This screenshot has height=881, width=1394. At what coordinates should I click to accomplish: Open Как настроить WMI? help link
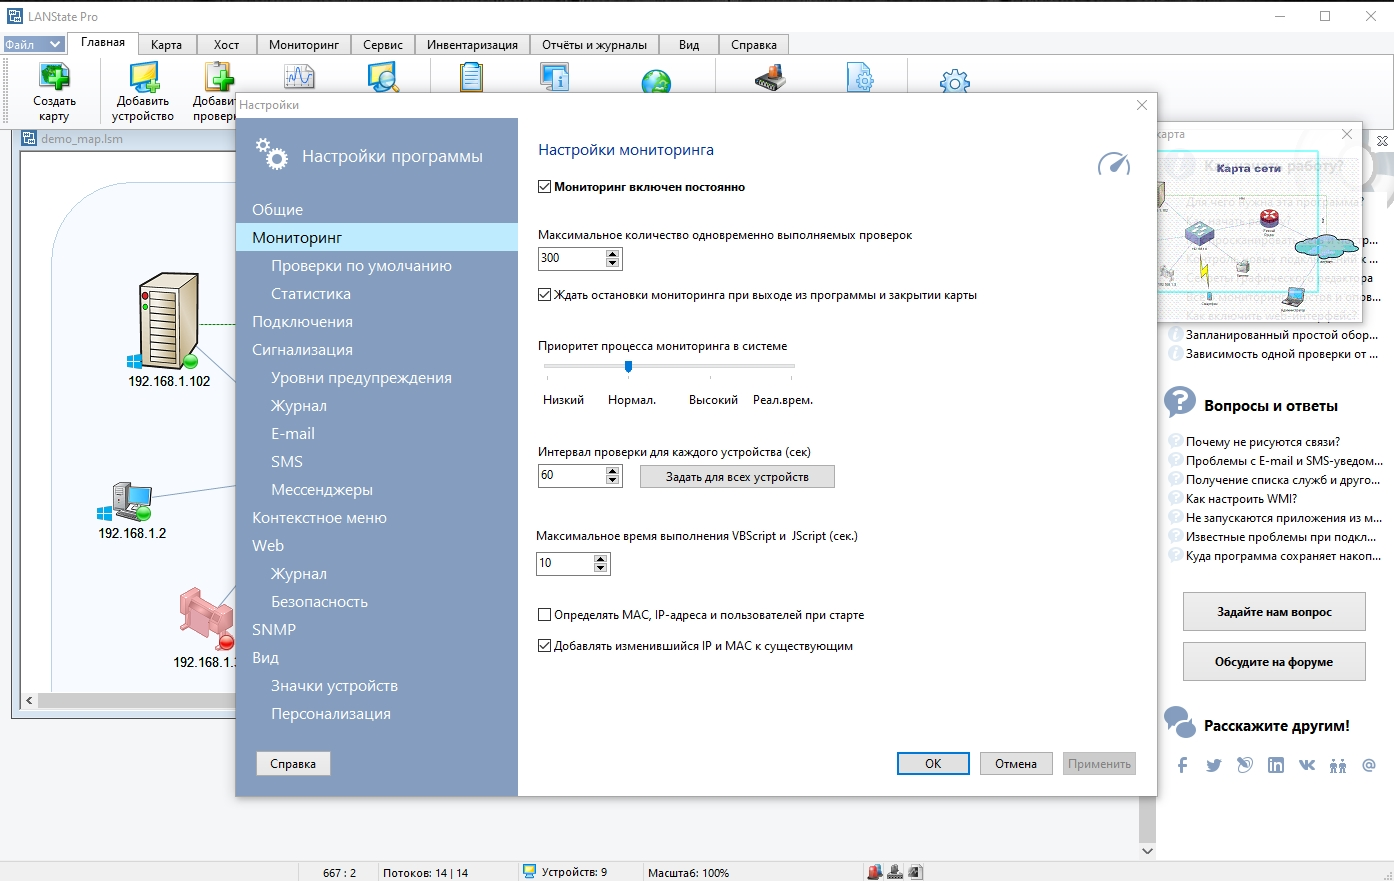click(x=1241, y=499)
